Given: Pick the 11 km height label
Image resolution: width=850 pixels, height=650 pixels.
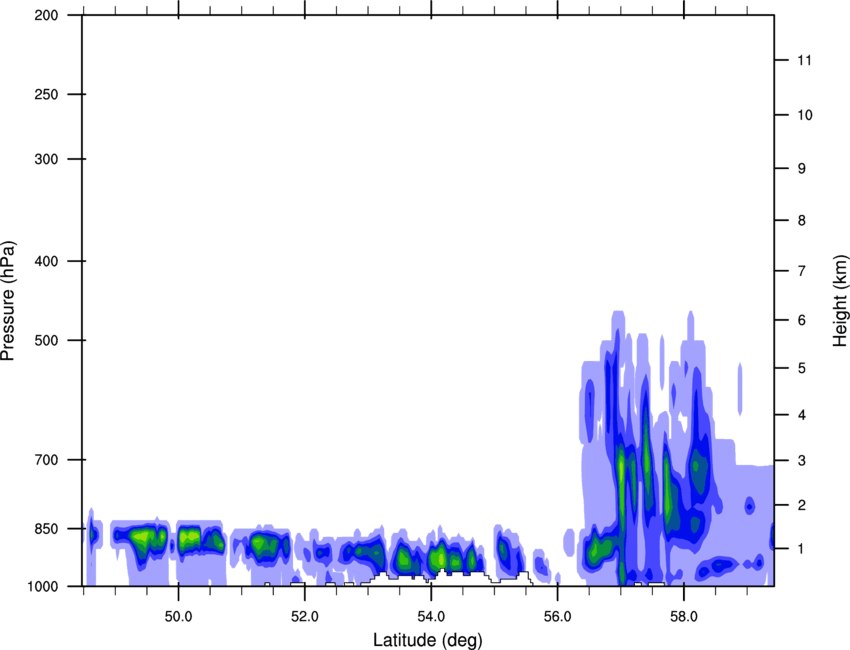Looking at the screenshot, I should coord(804,60).
